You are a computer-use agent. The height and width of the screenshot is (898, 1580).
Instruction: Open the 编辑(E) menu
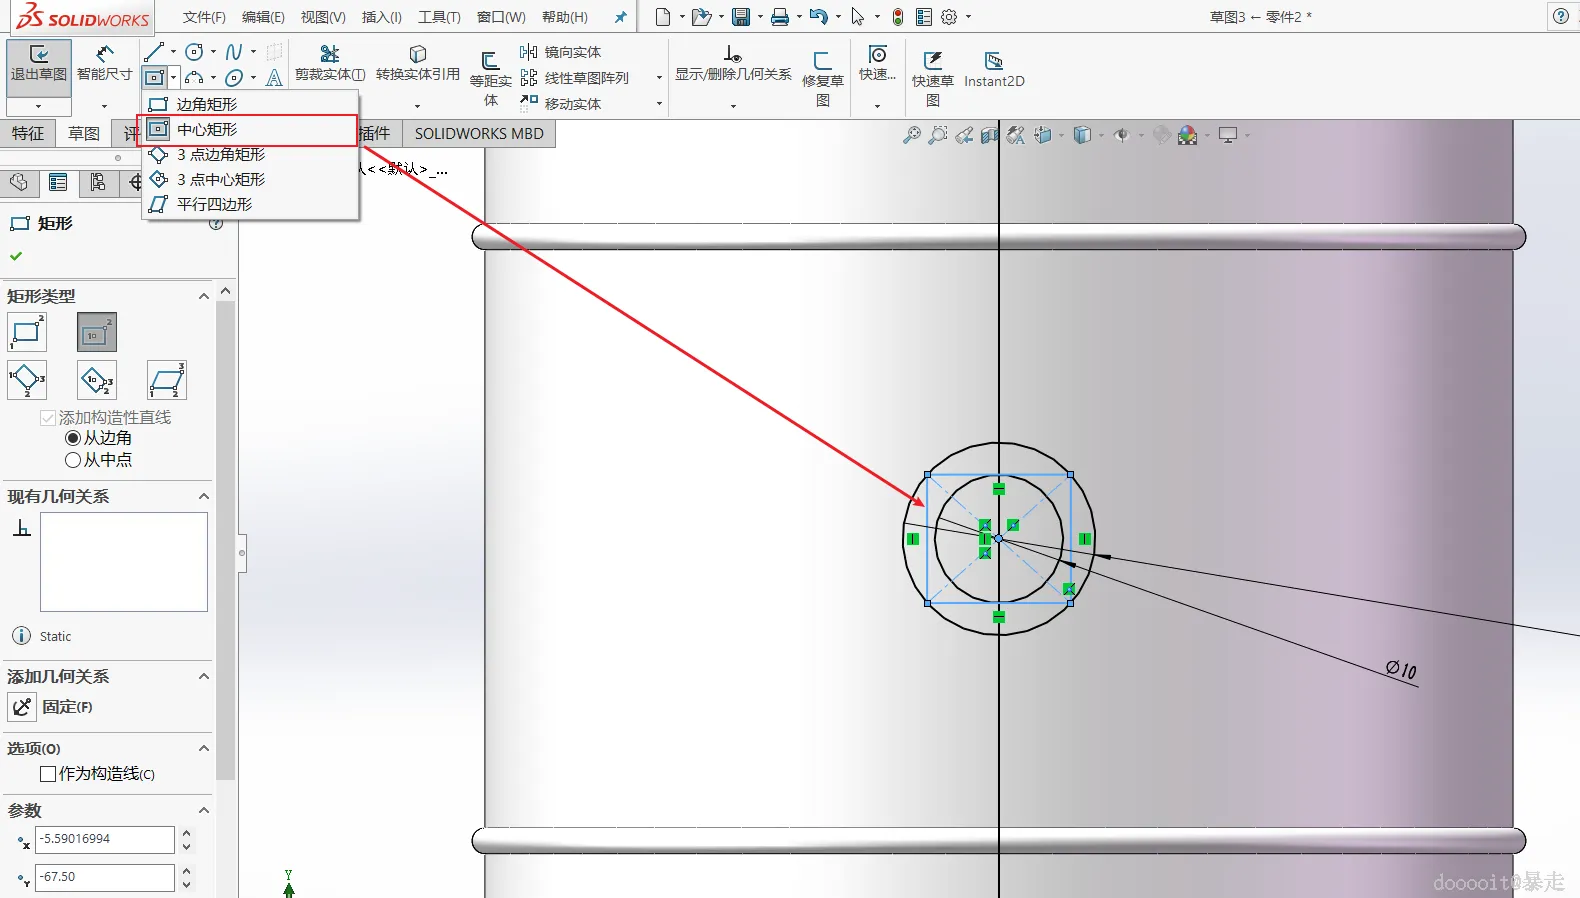[x=263, y=17]
